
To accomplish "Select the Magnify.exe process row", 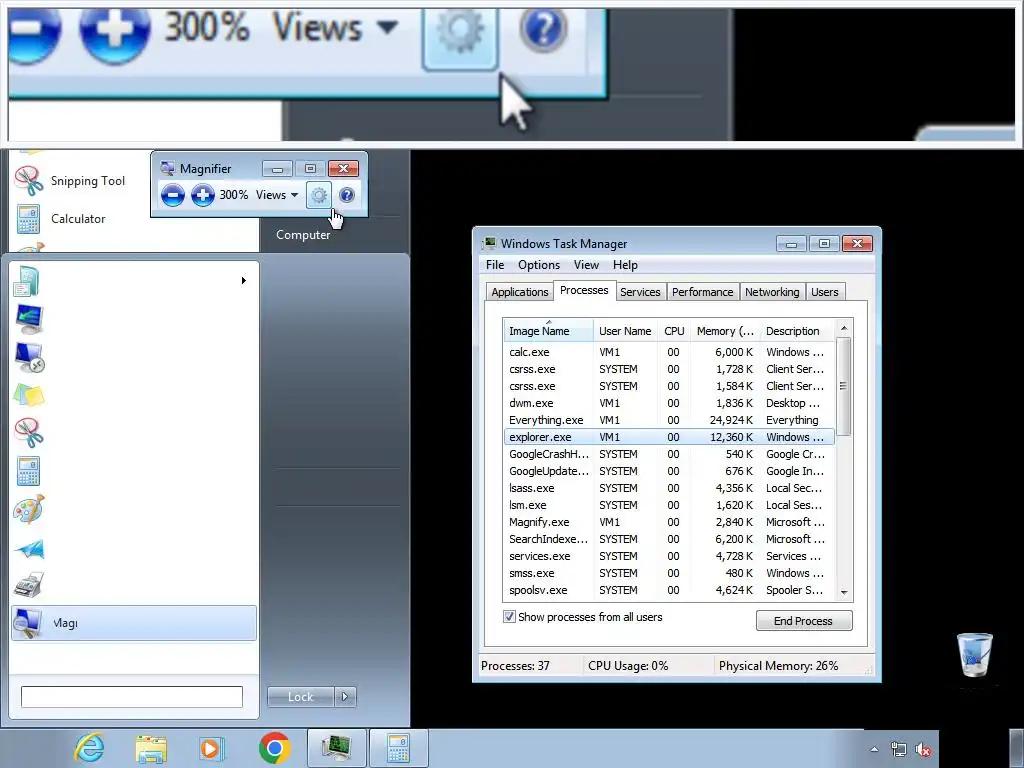I will [669, 522].
